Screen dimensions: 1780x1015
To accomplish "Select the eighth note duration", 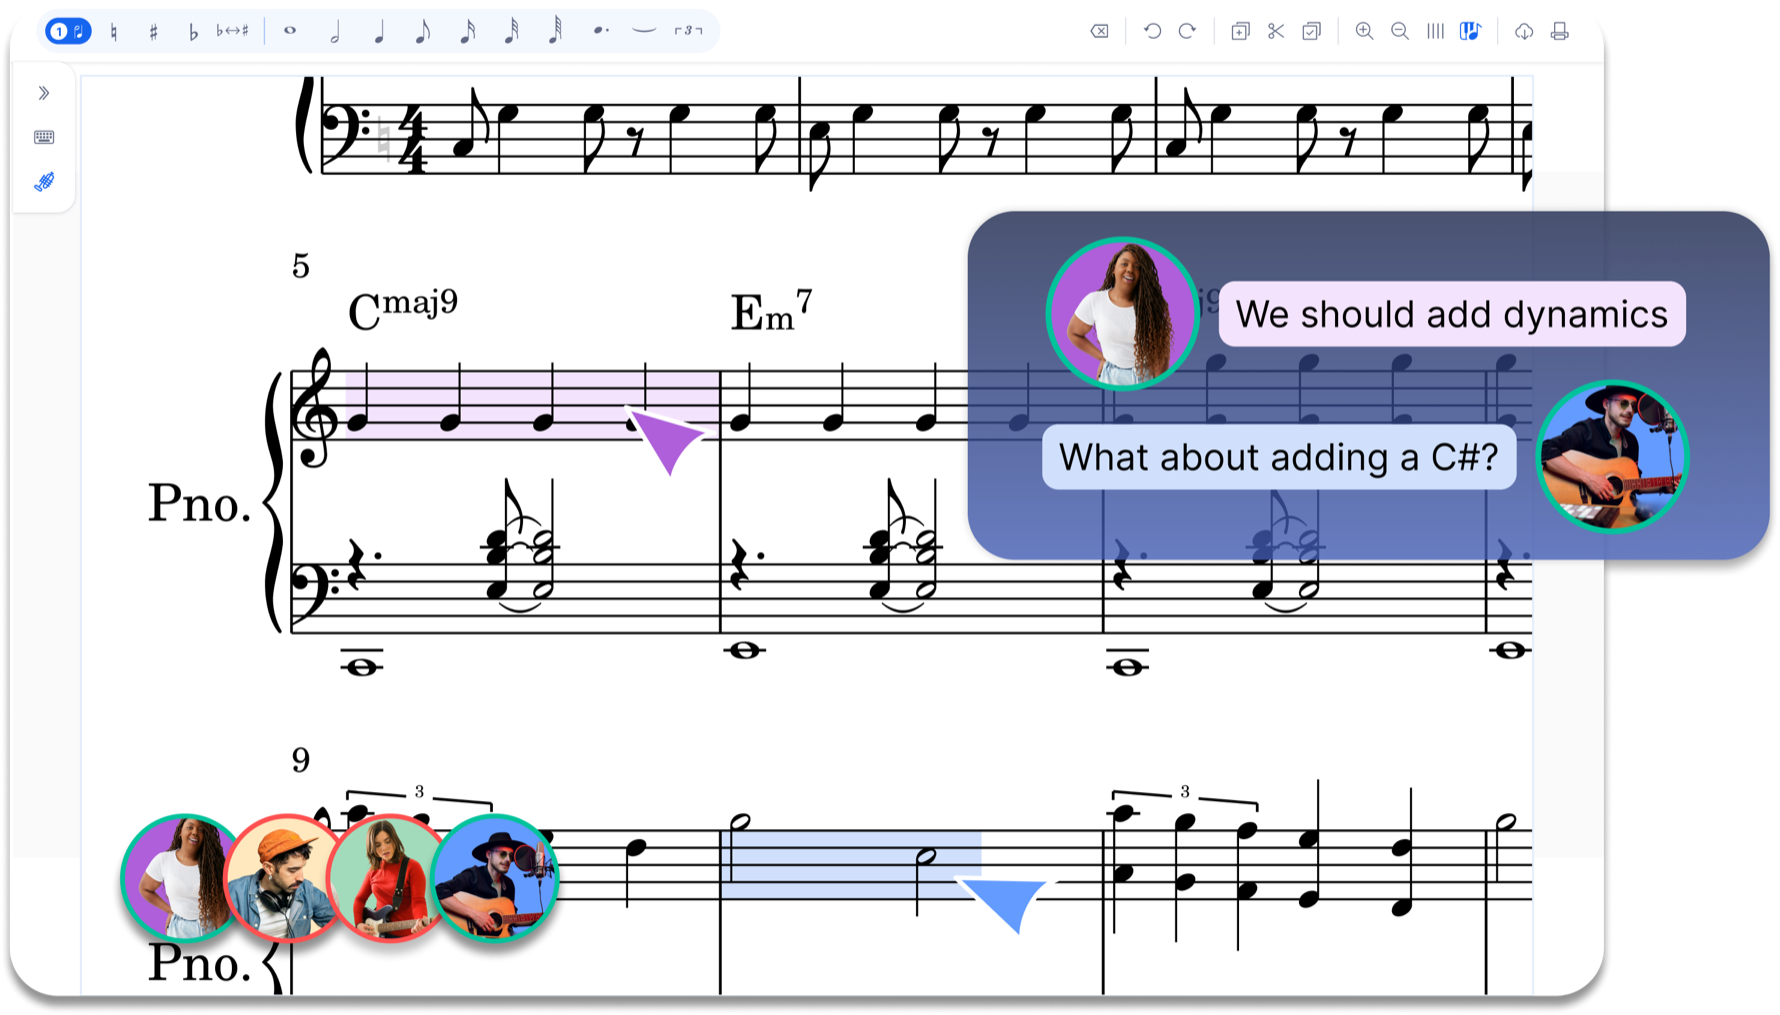I will pyautogui.click(x=423, y=33).
